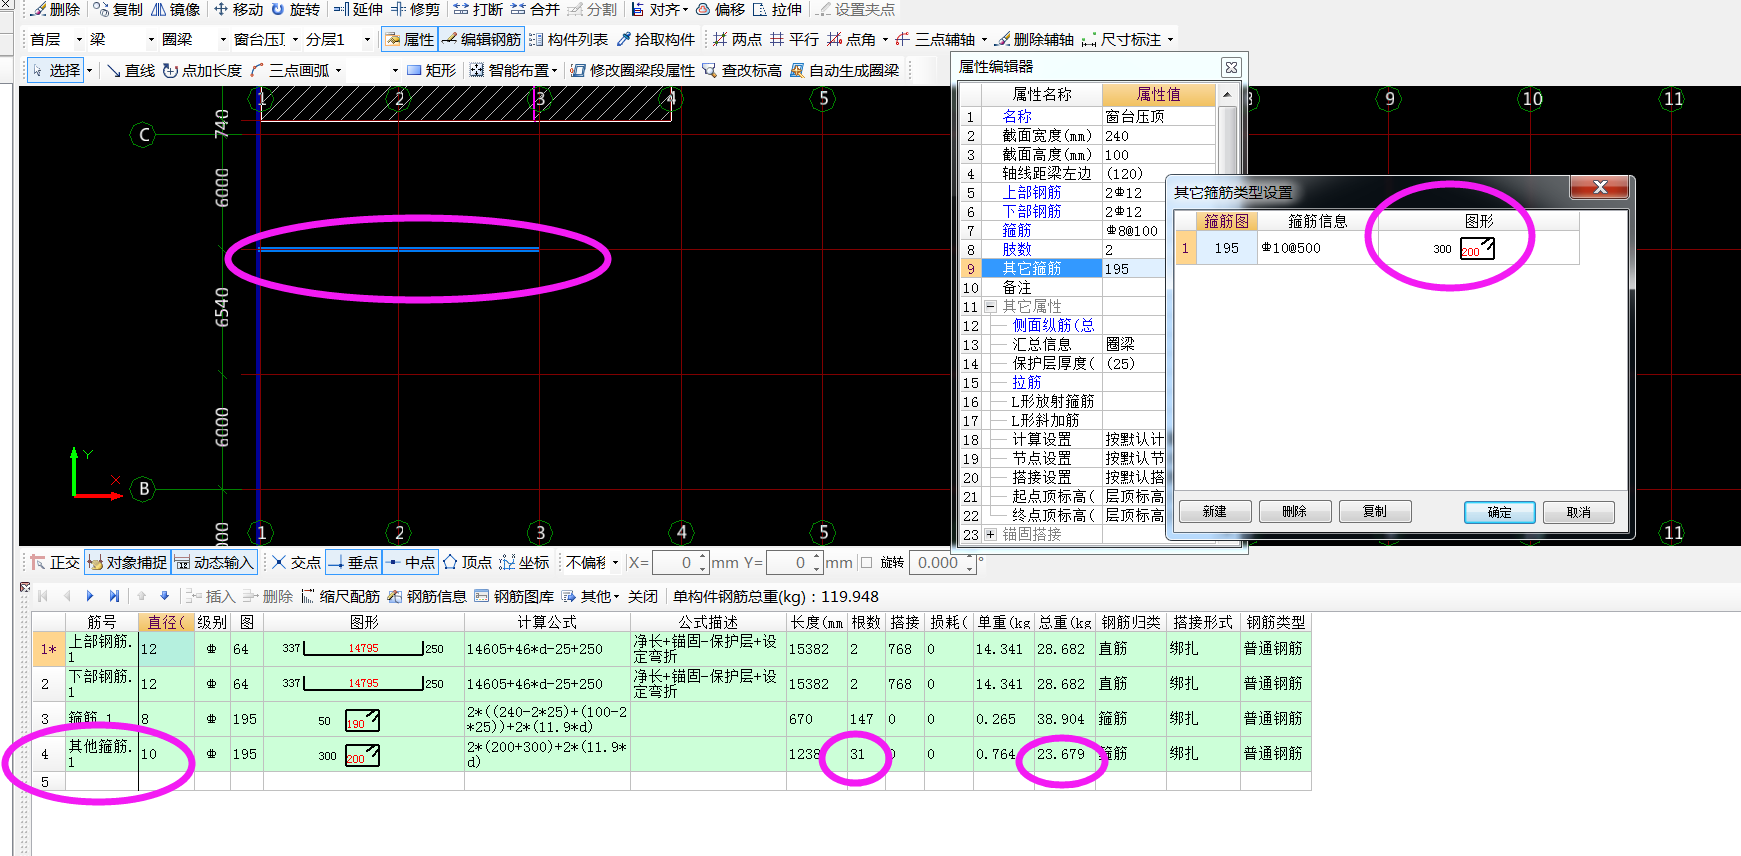The width and height of the screenshot is (1741, 856).
Task: Activate the 拉伸 (stretch) tool
Action: [x=777, y=9]
